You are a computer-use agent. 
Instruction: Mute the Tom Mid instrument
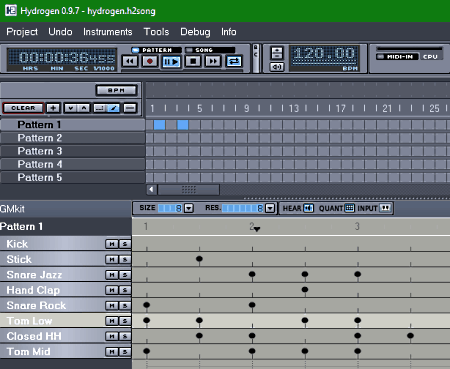click(112, 351)
